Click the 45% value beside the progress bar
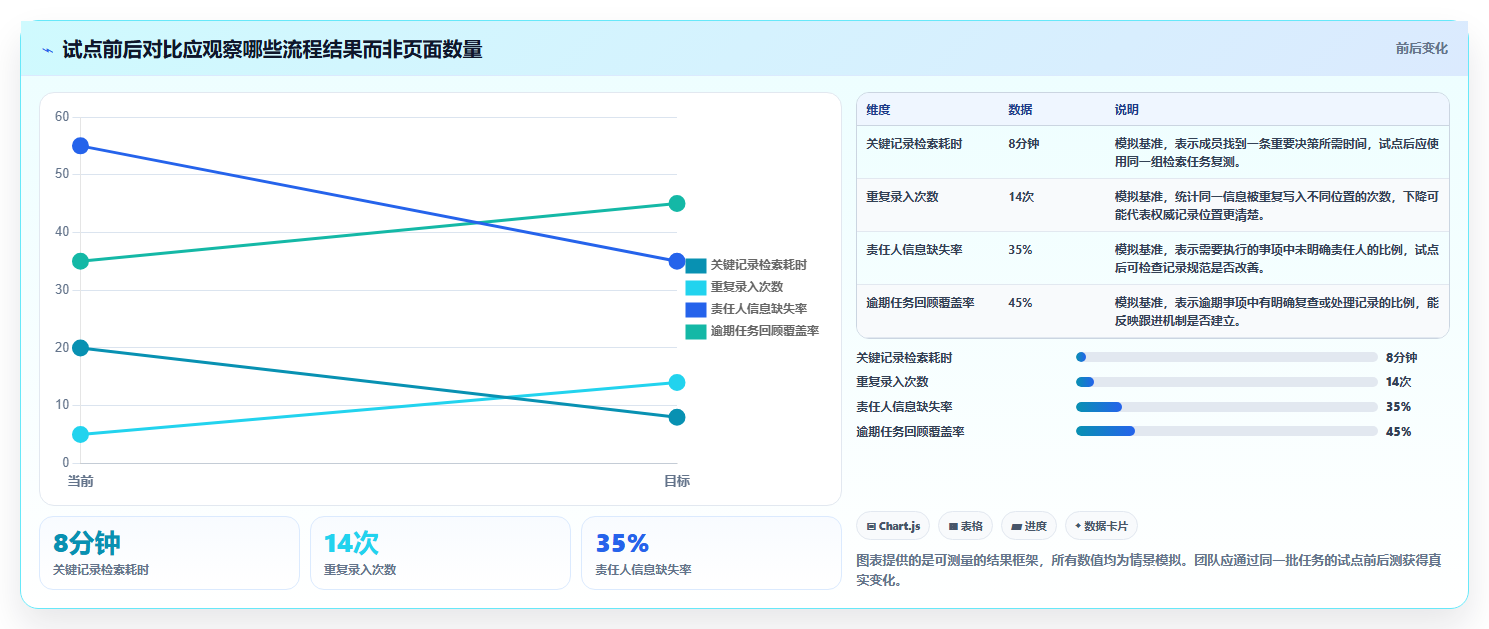 pyautogui.click(x=1398, y=432)
